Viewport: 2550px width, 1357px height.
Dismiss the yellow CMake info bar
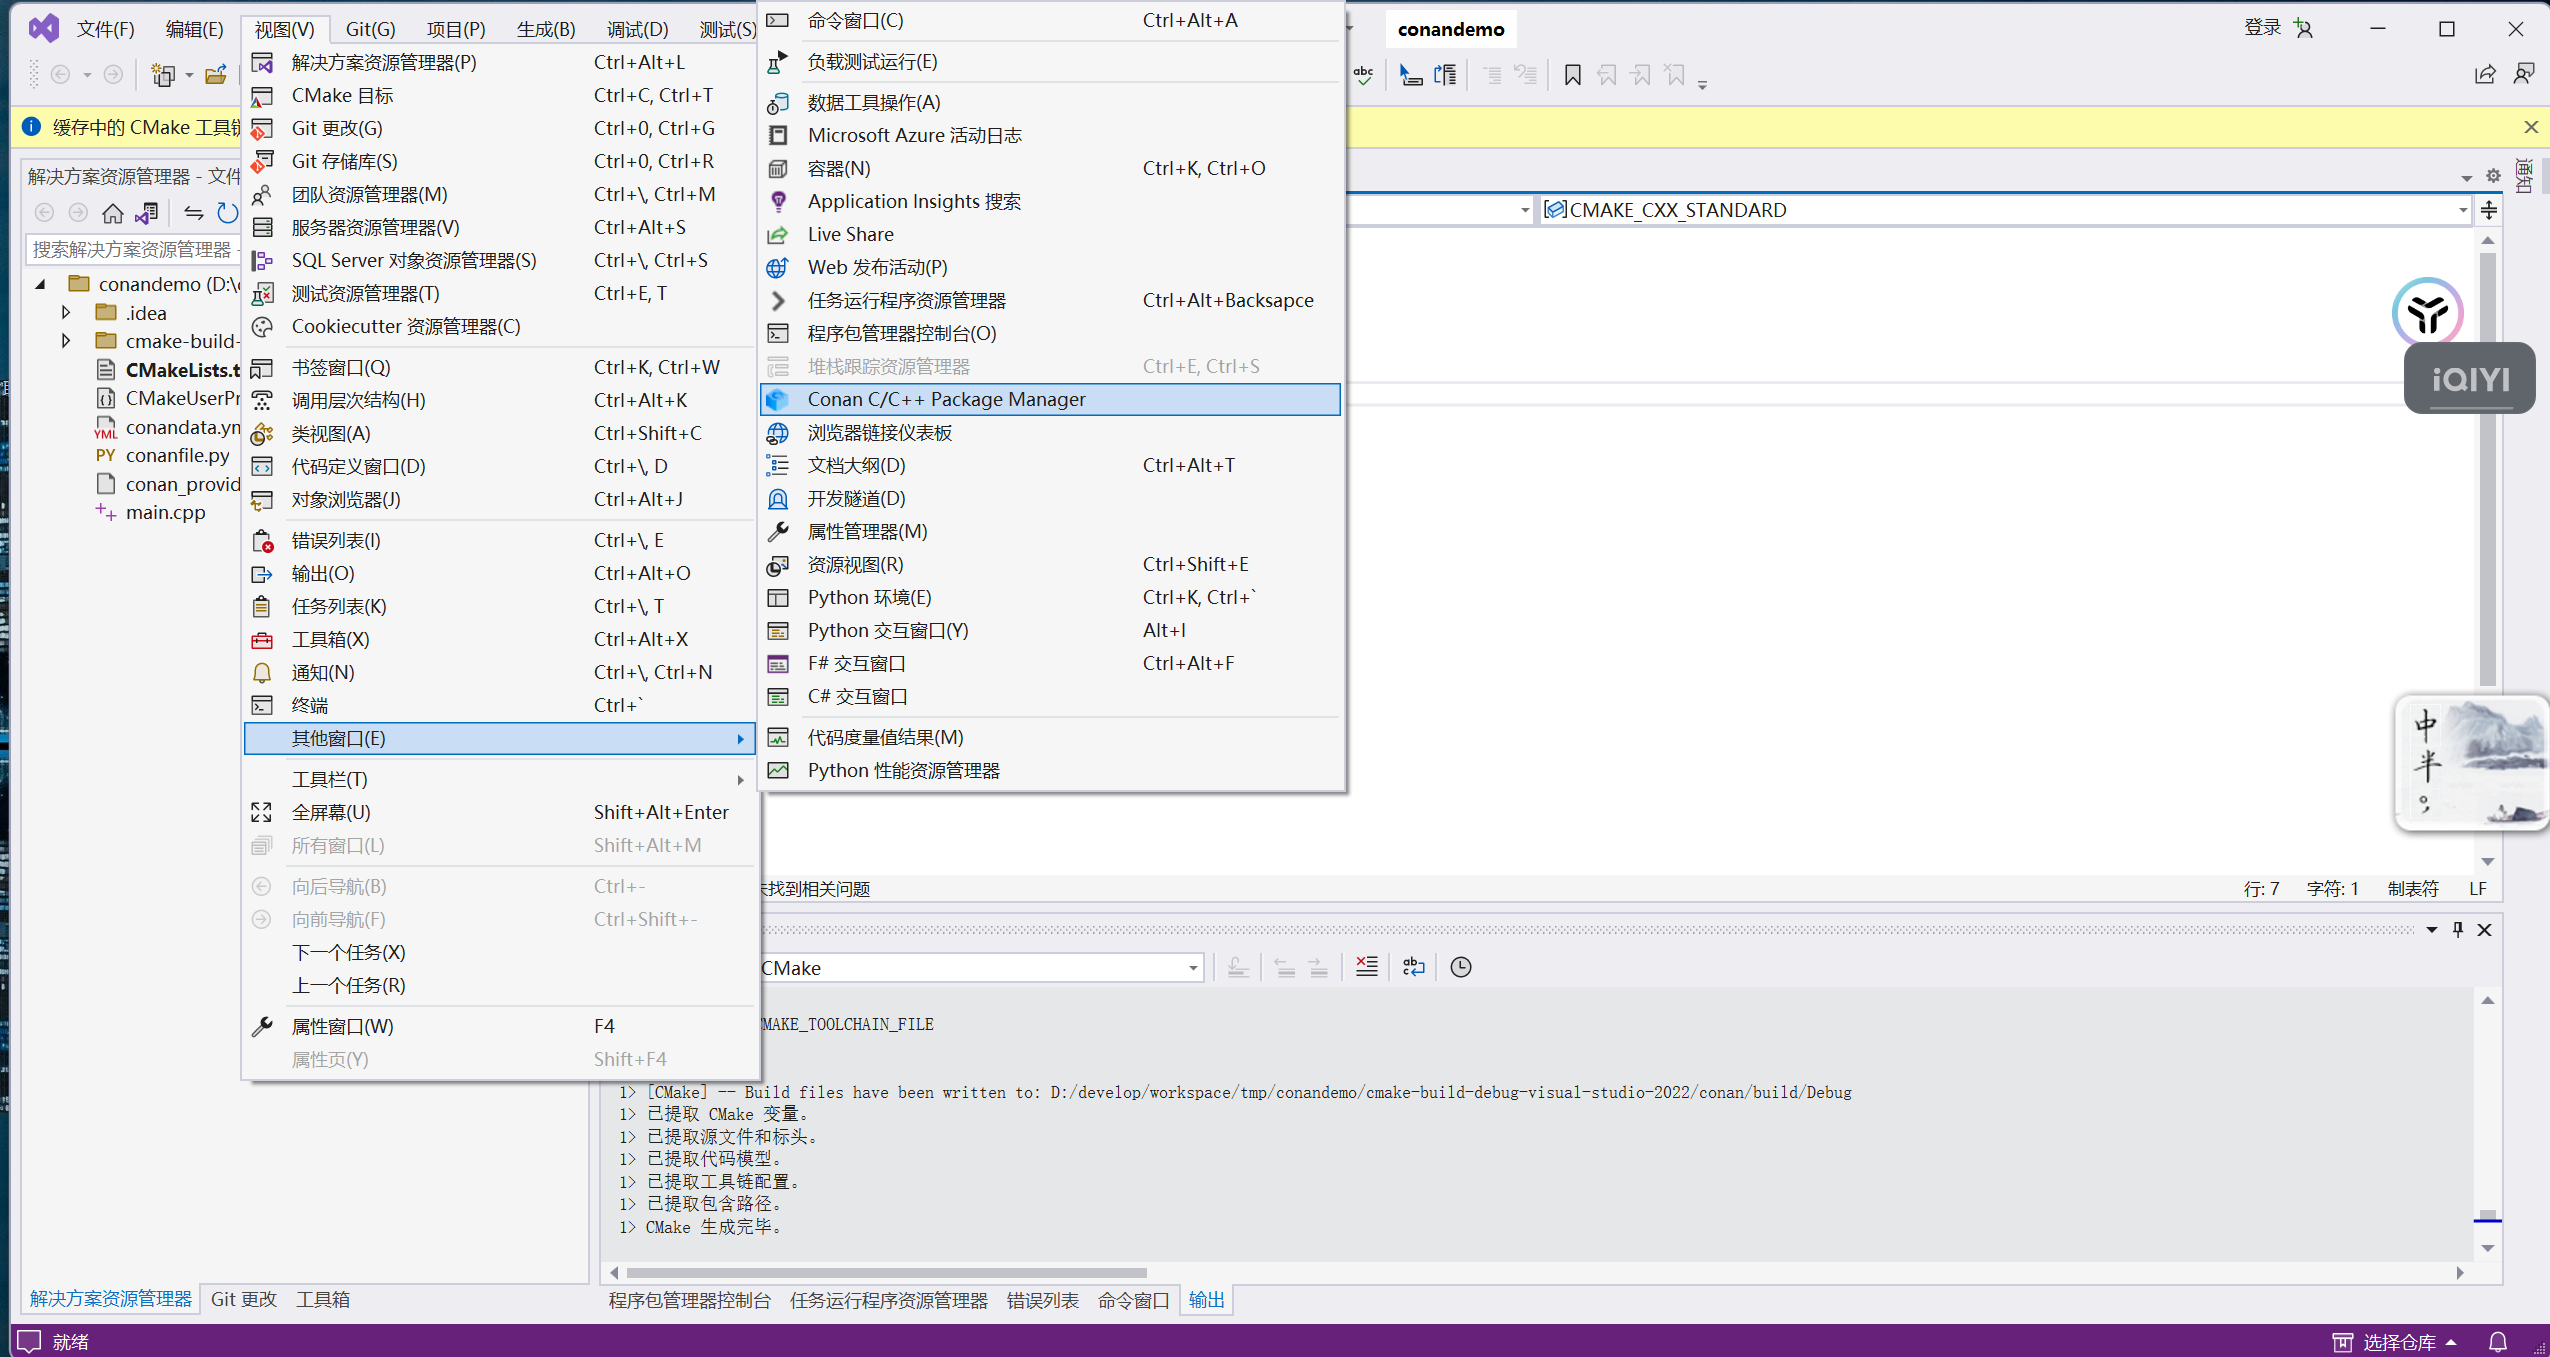click(2531, 127)
